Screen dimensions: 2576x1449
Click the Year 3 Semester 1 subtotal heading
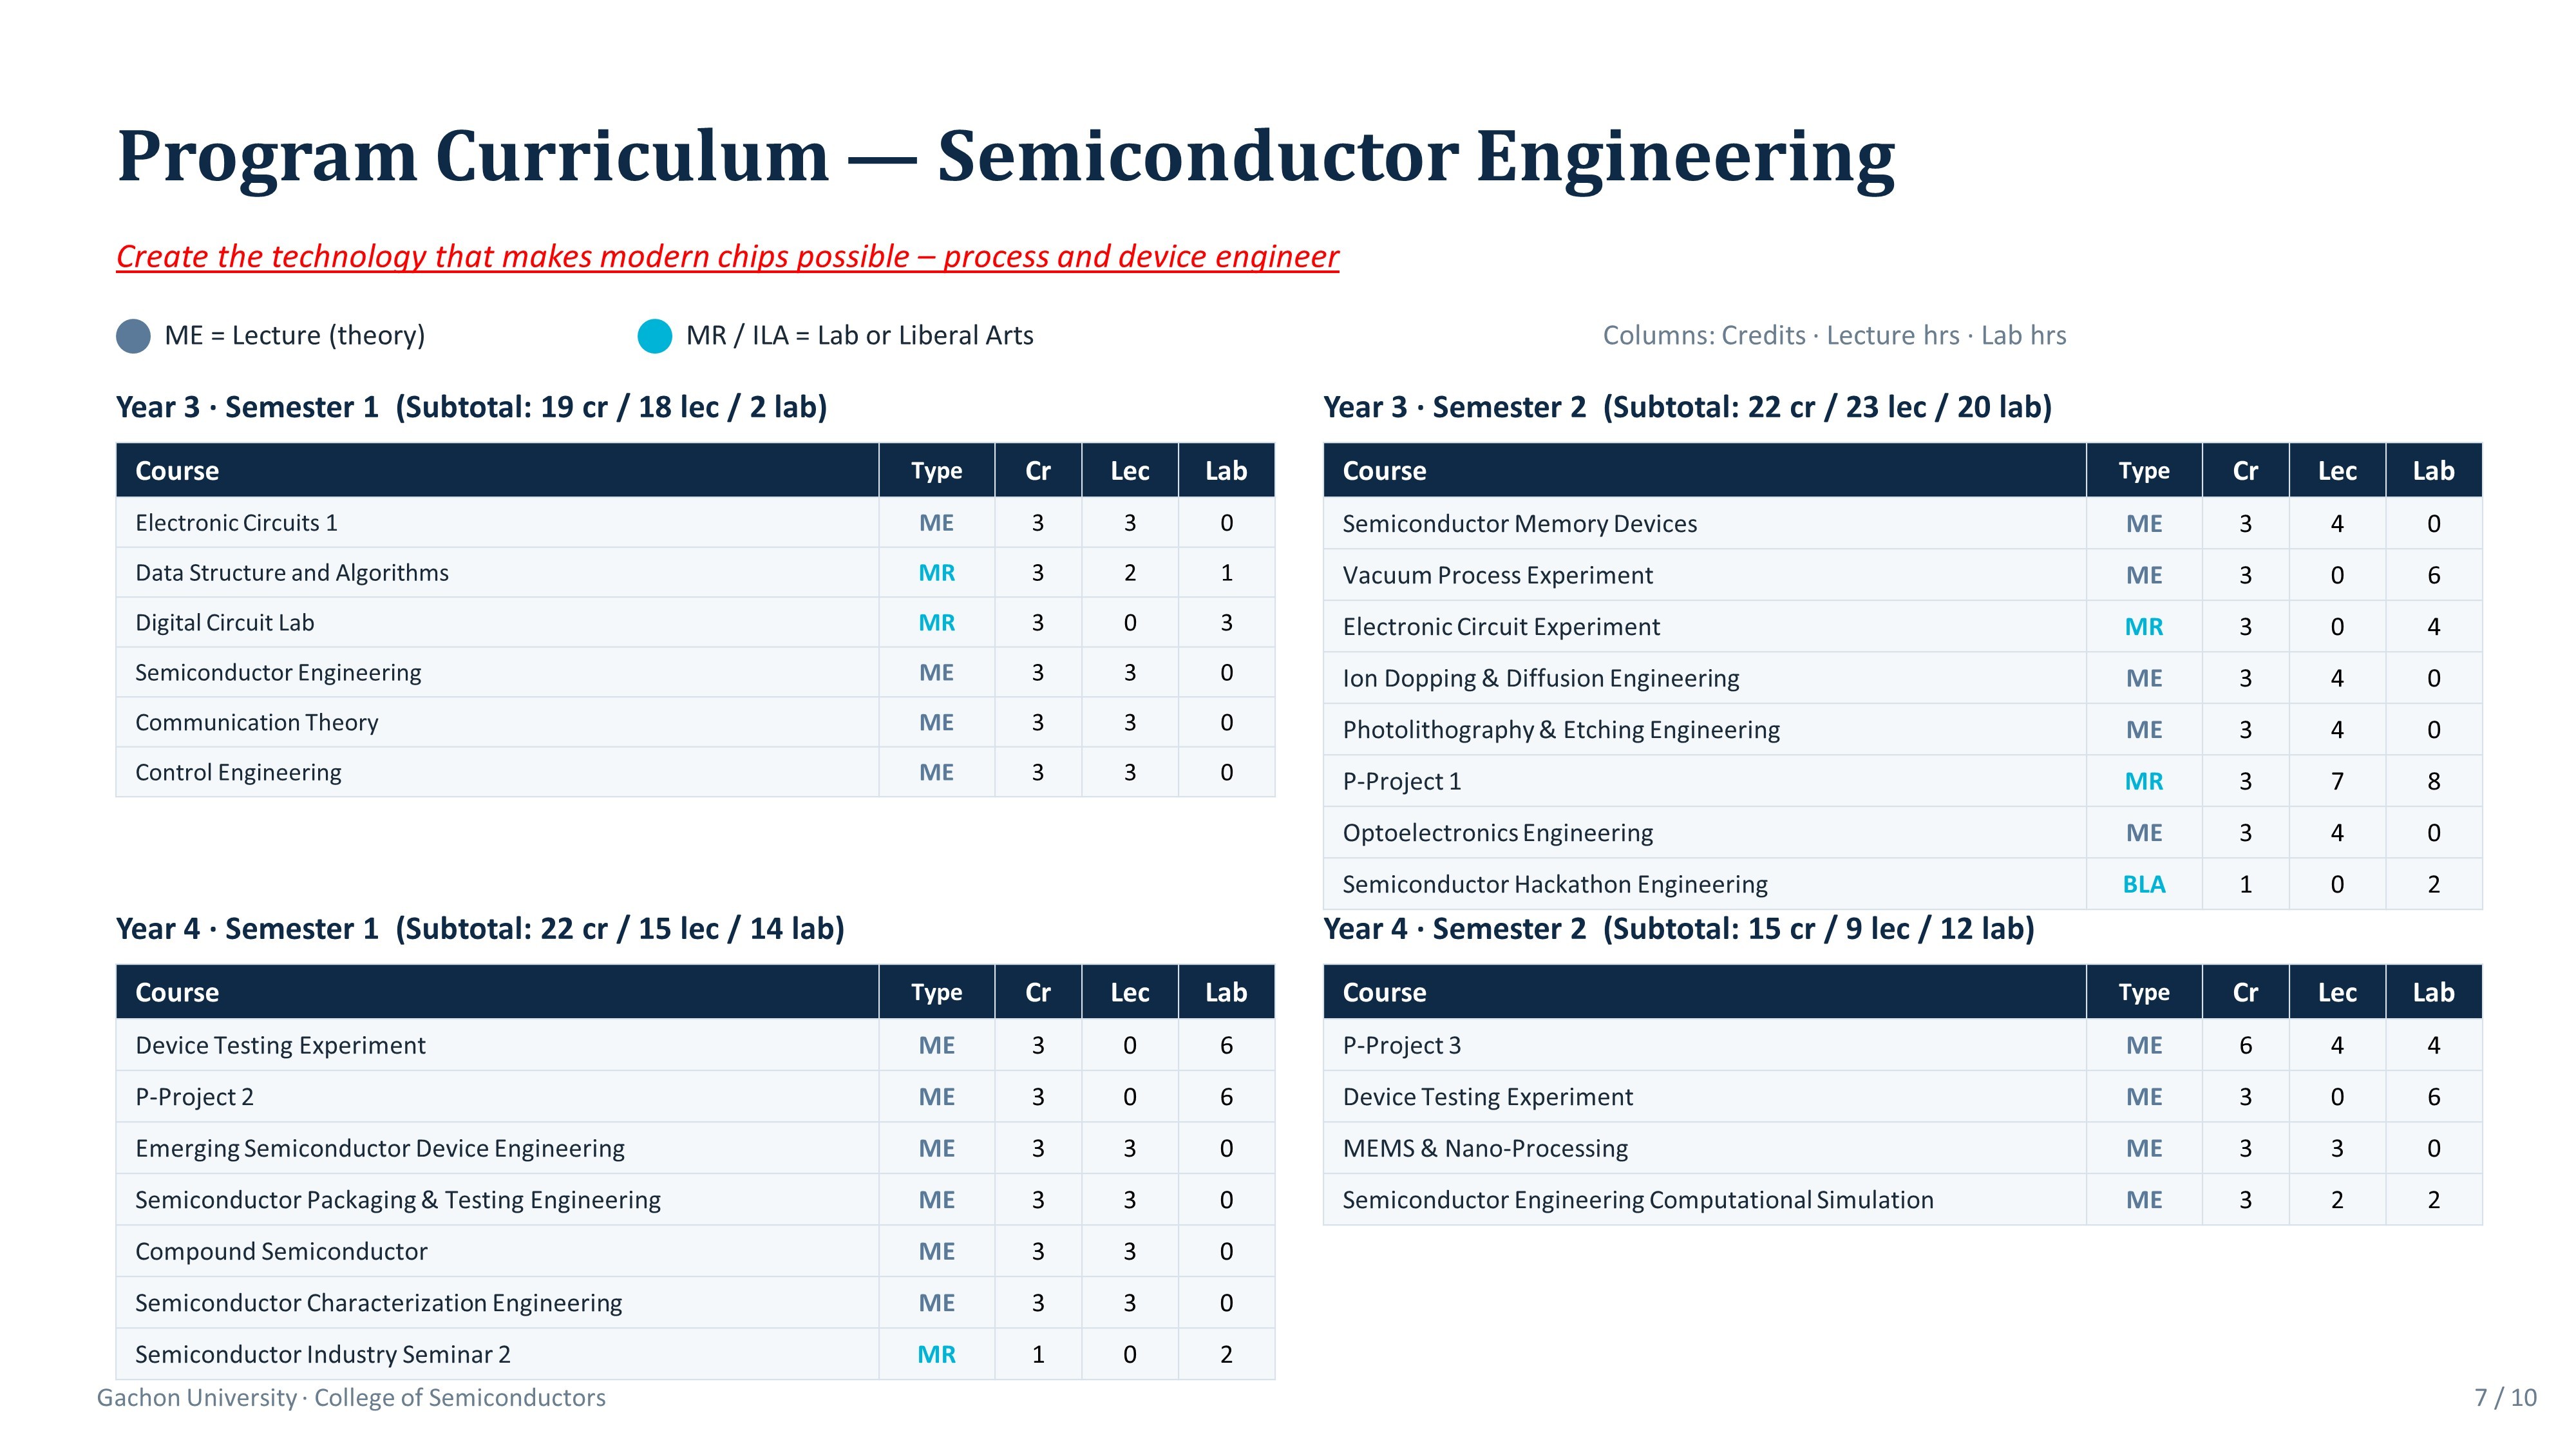472,408
